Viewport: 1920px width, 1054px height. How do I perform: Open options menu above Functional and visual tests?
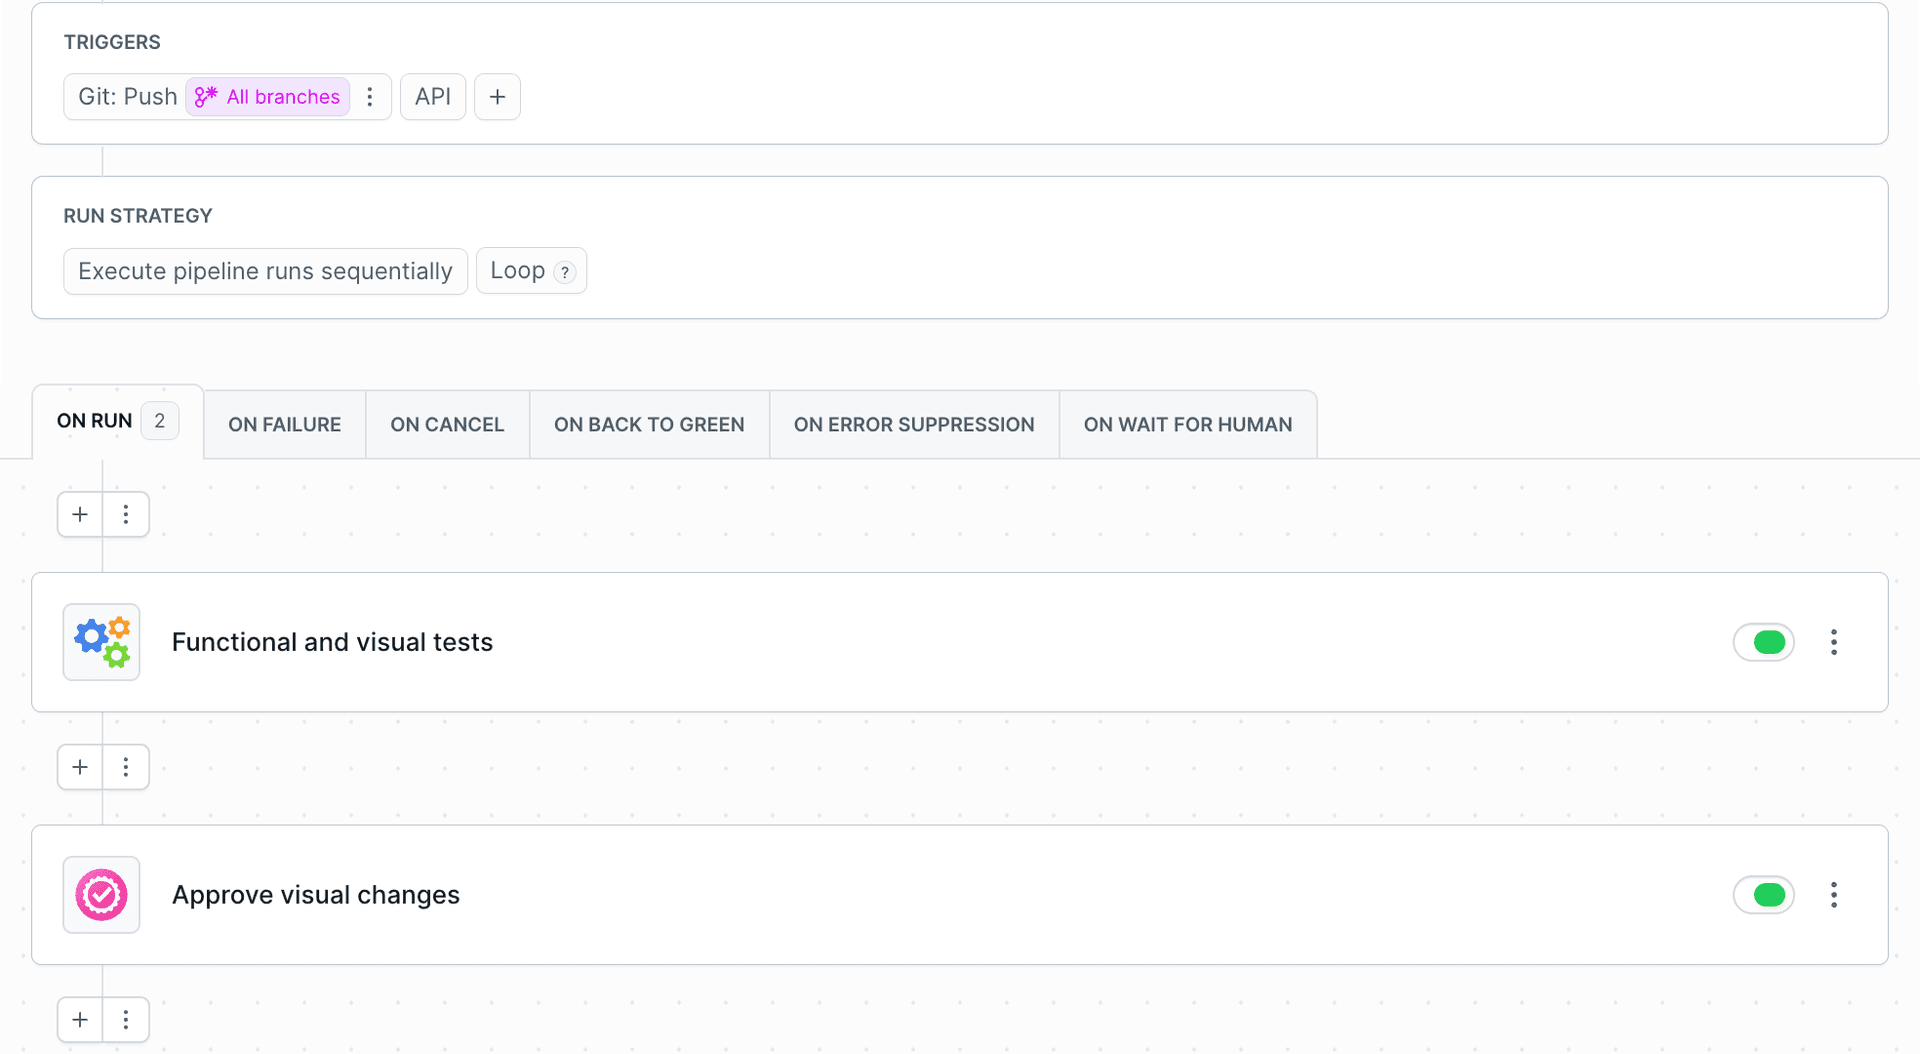[x=126, y=514]
